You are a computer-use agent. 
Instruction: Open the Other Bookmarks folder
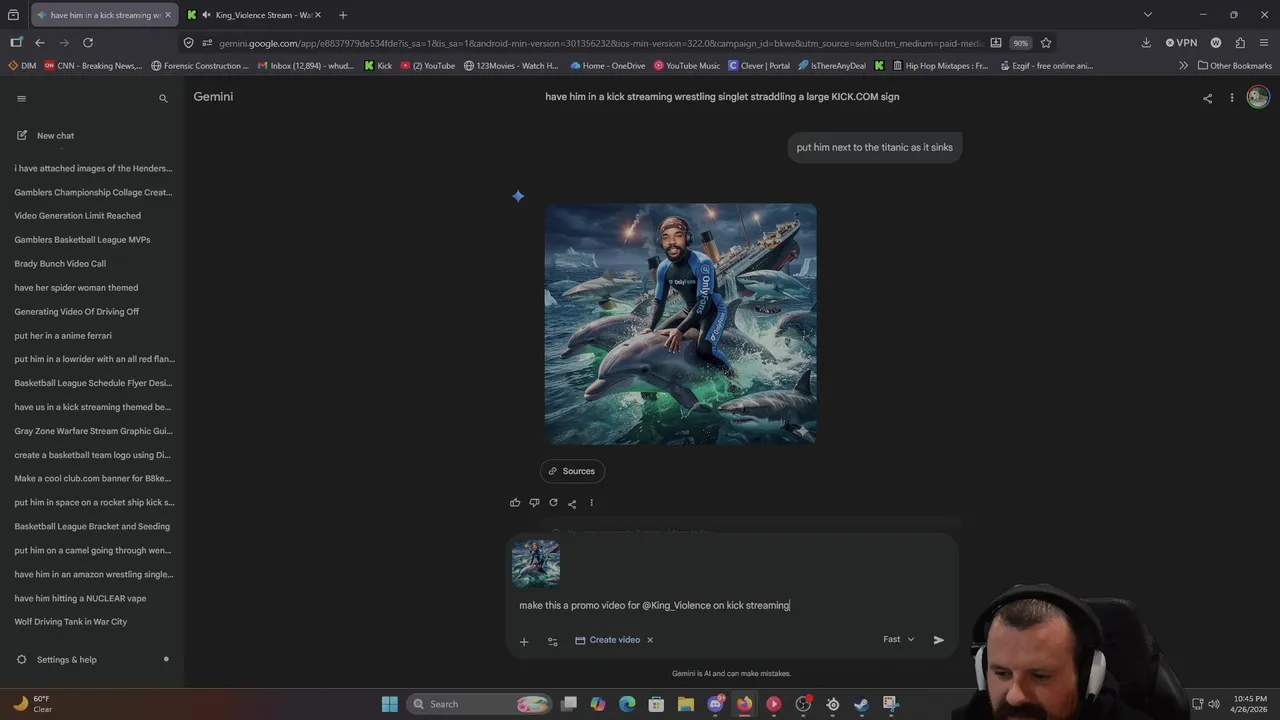tap(1235, 66)
